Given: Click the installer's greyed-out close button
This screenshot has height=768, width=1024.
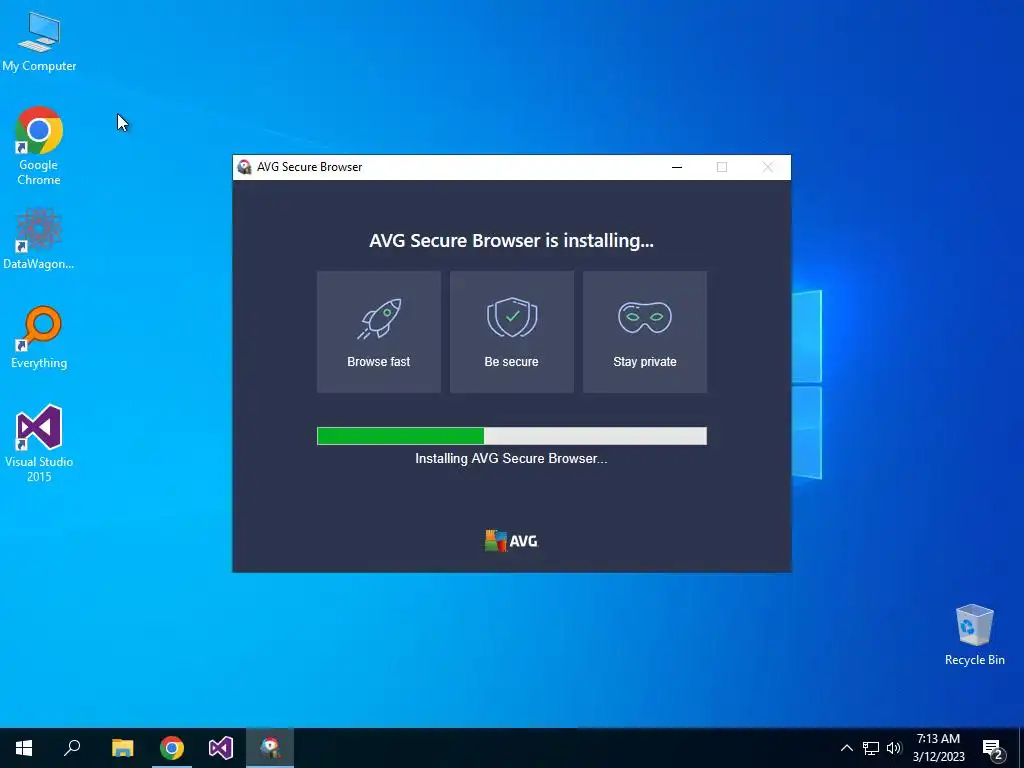Looking at the screenshot, I should click(x=768, y=167).
